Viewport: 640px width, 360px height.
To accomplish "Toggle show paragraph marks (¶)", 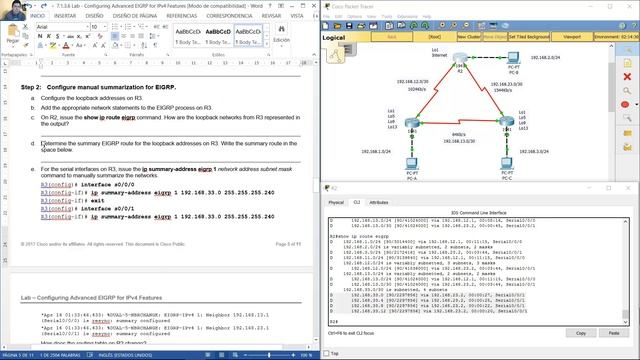I will [155, 45].
